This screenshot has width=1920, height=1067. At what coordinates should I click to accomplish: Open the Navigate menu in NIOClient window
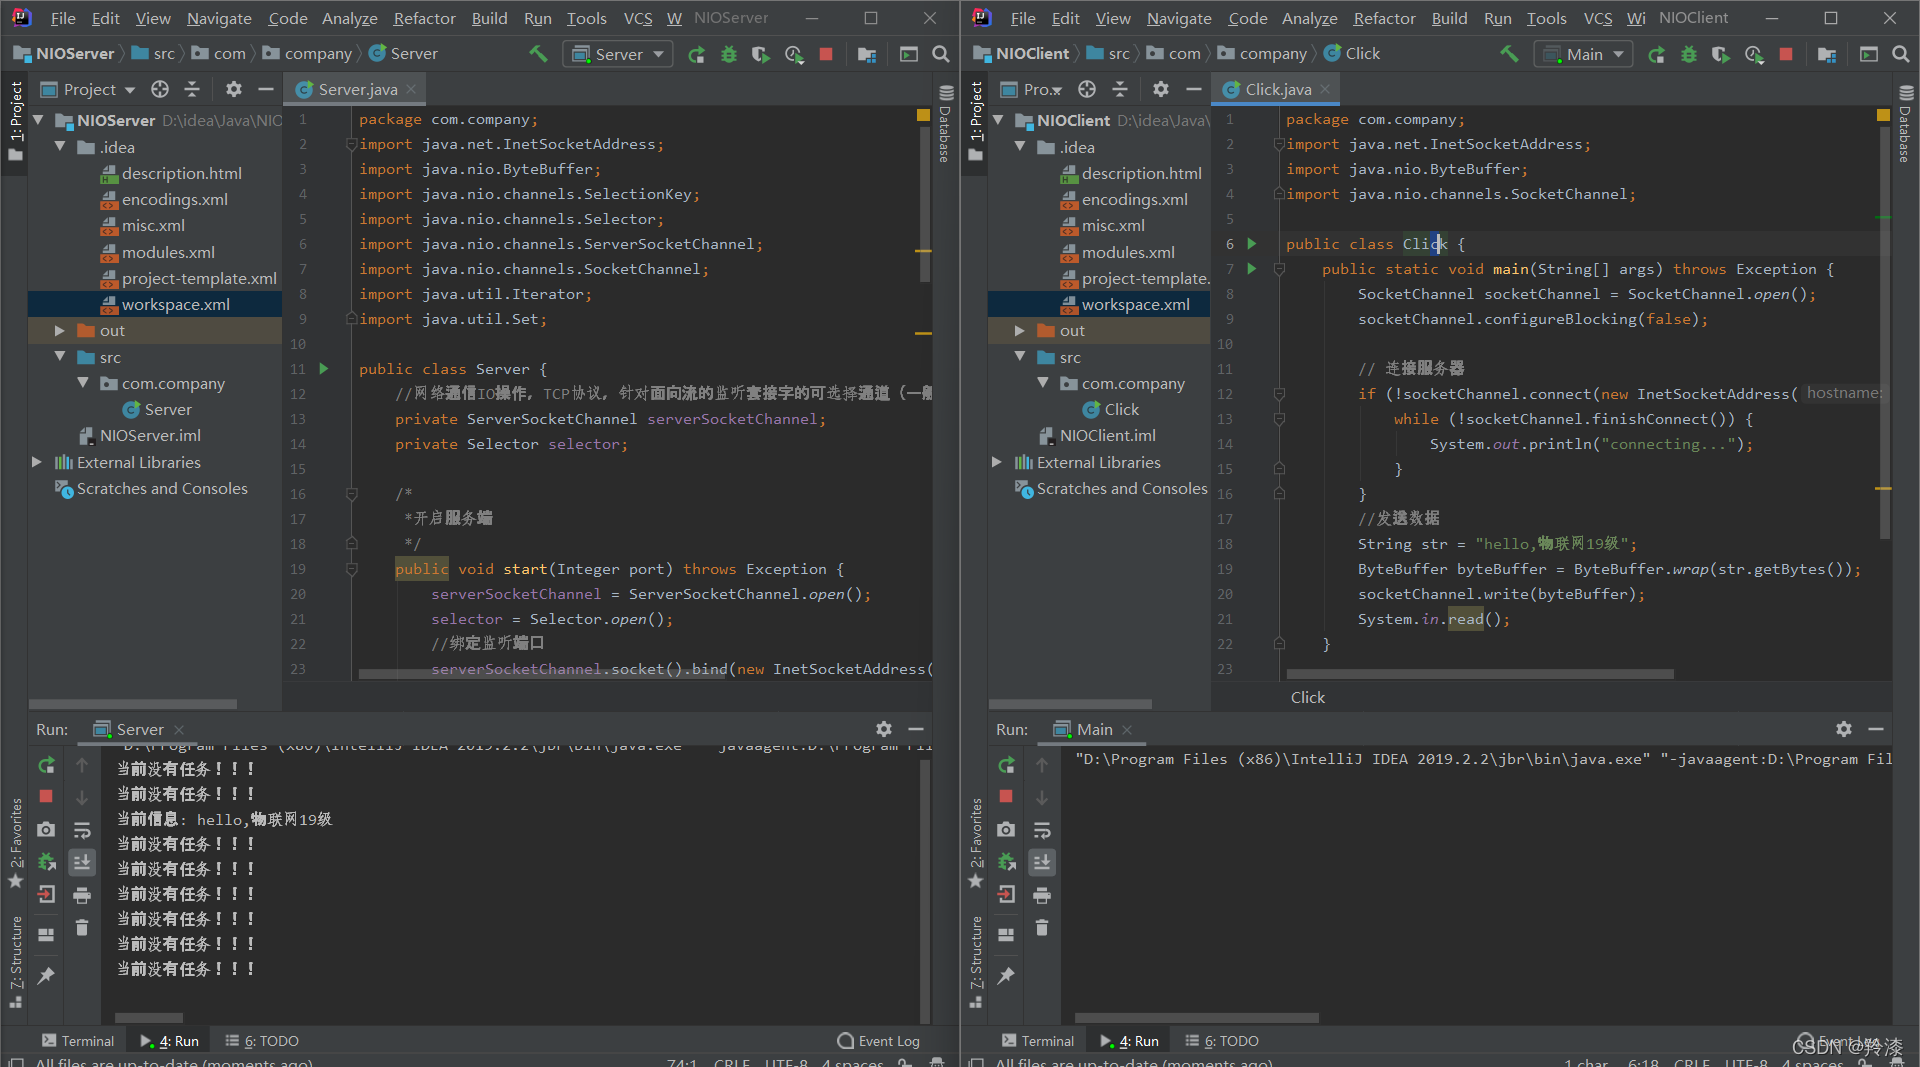point(1179,18)
